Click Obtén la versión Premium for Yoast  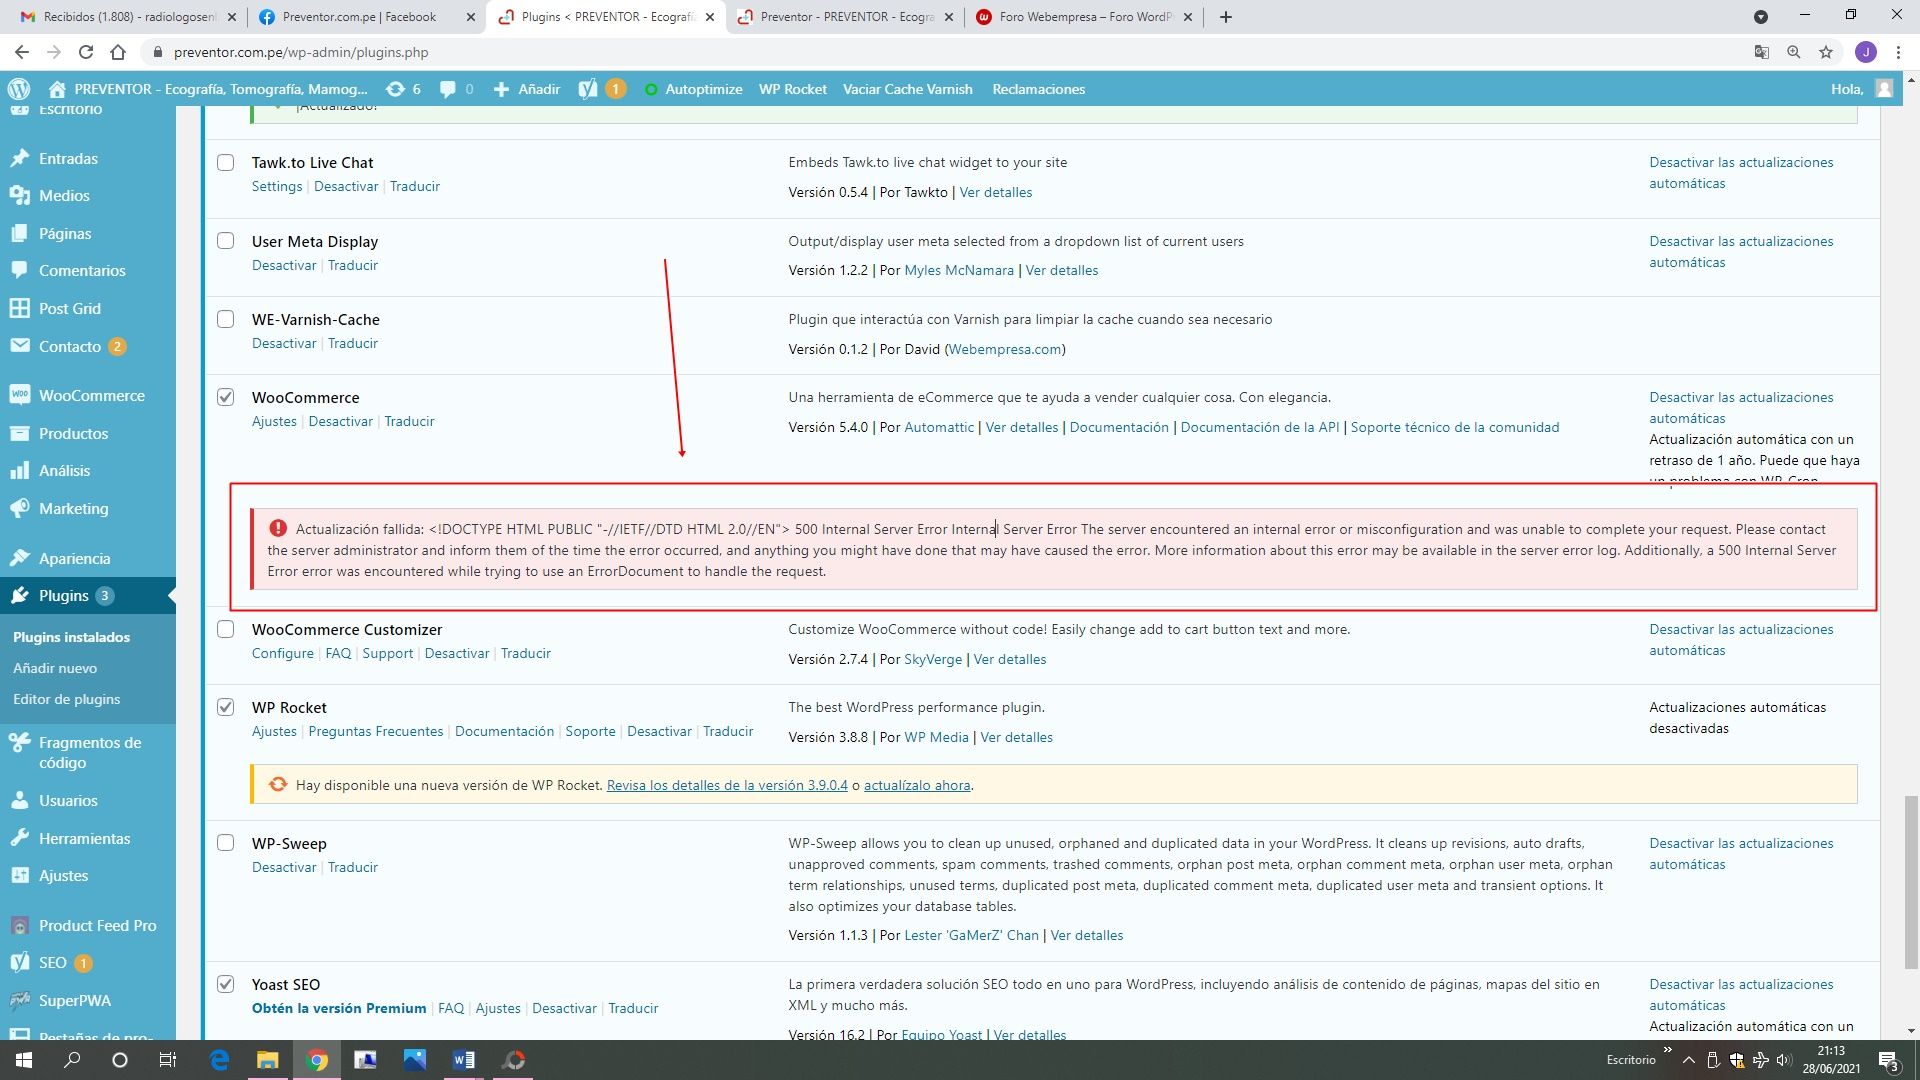(339, 1008)
